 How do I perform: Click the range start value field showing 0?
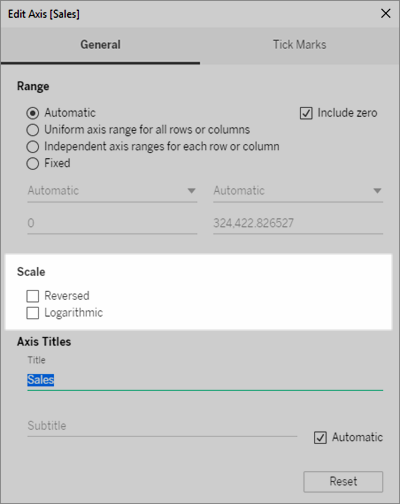(x=112, y=223)
